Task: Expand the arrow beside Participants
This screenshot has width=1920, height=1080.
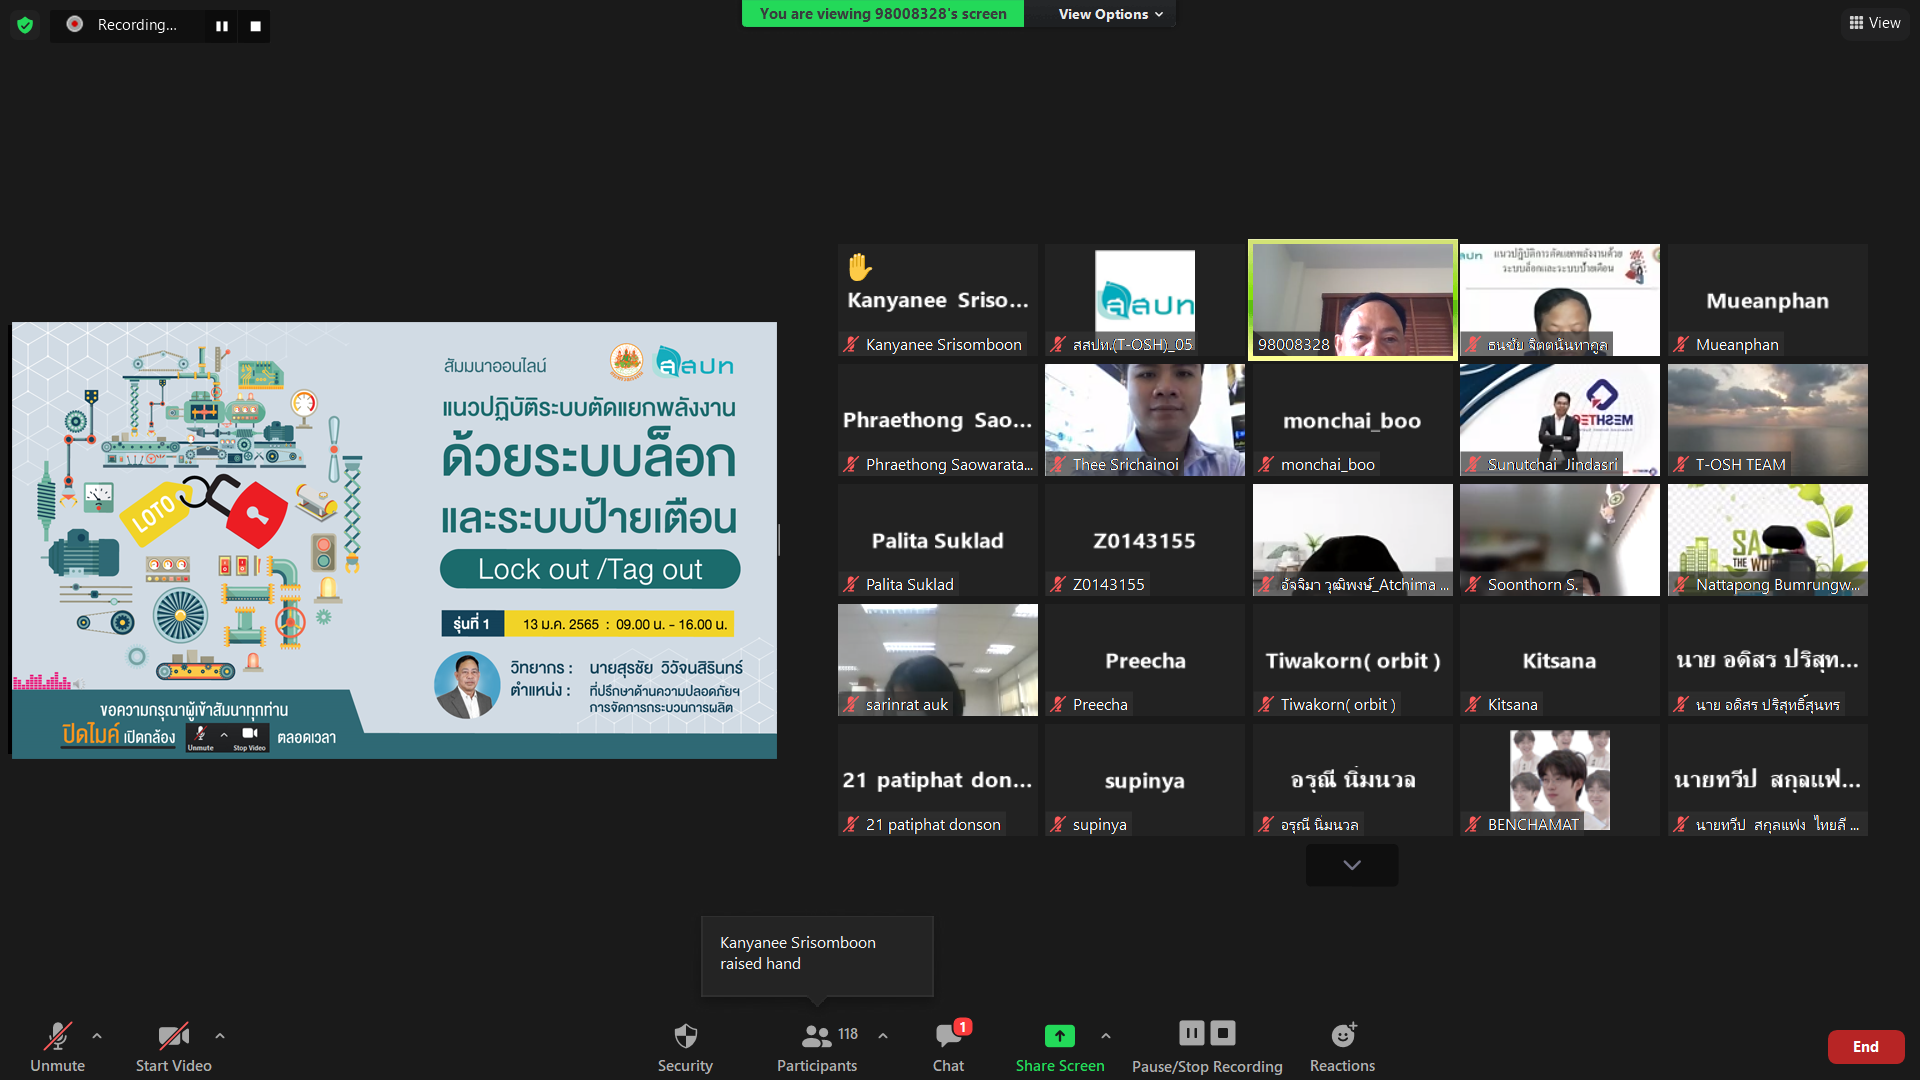Action: point(883,1036)
